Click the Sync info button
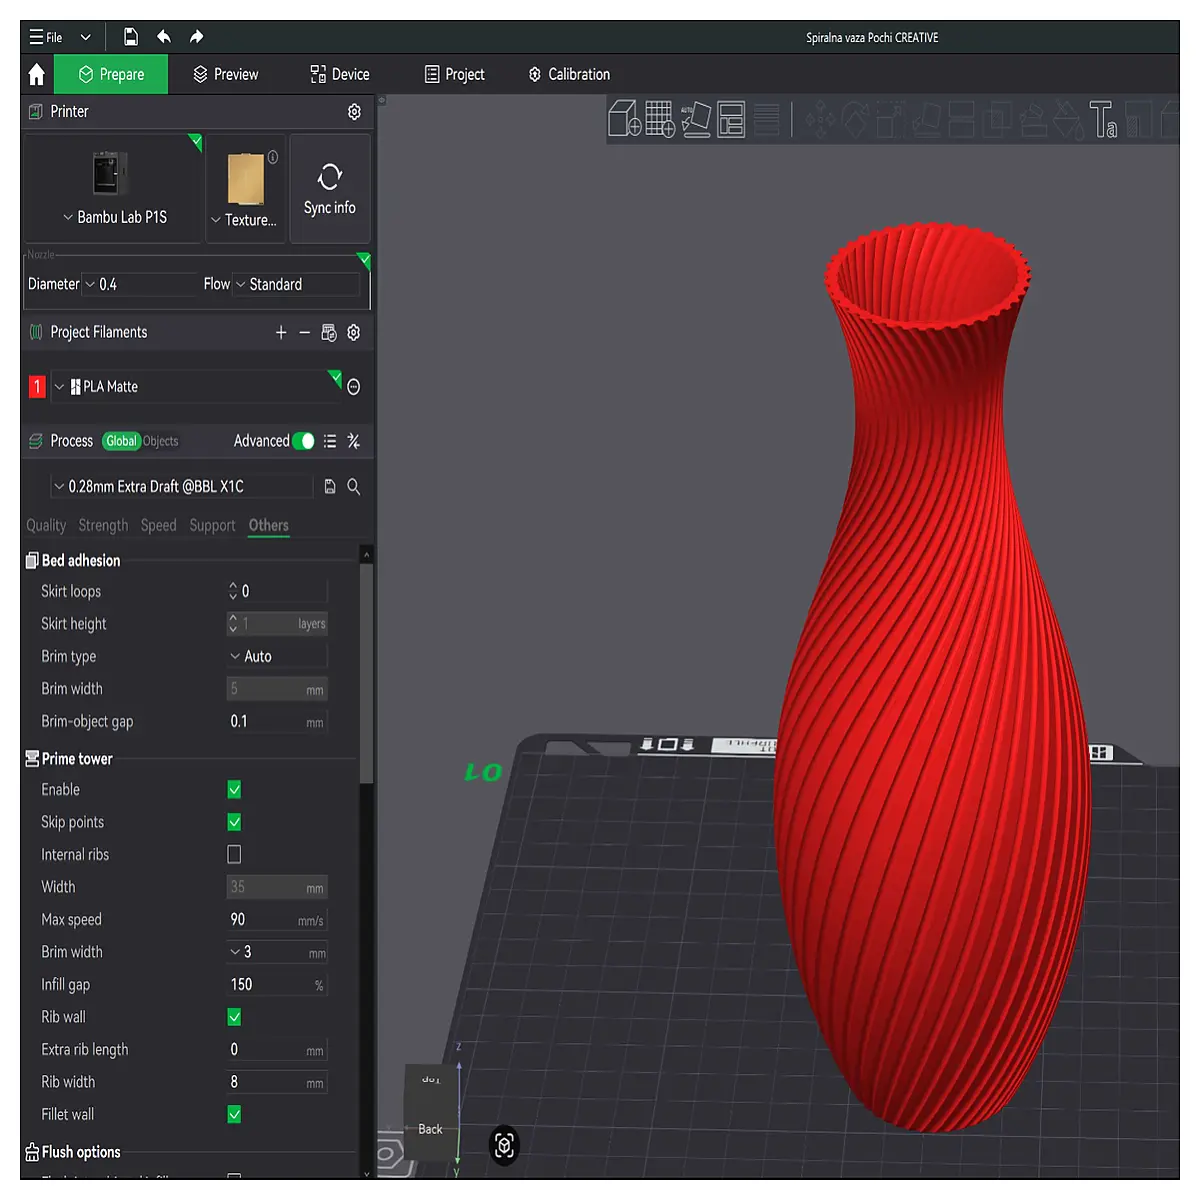This screenshot has width=1200, height=1200. (x=330, y=189)
